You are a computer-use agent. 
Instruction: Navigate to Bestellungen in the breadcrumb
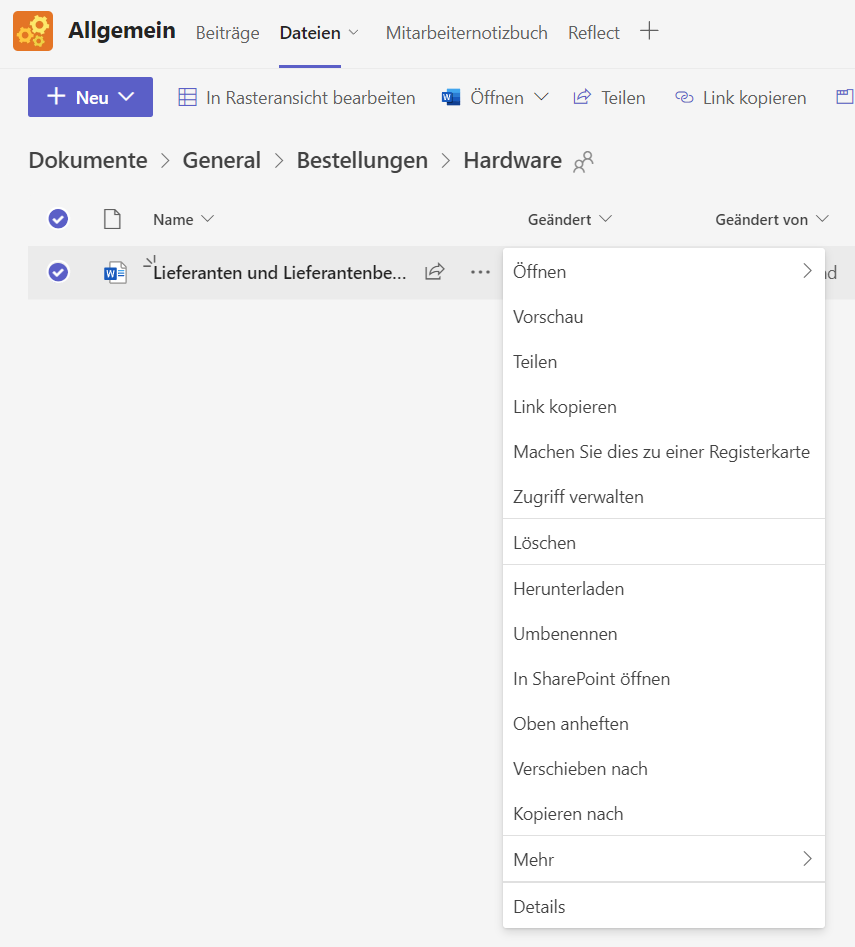pyautogui.click(x=362, y=160)
